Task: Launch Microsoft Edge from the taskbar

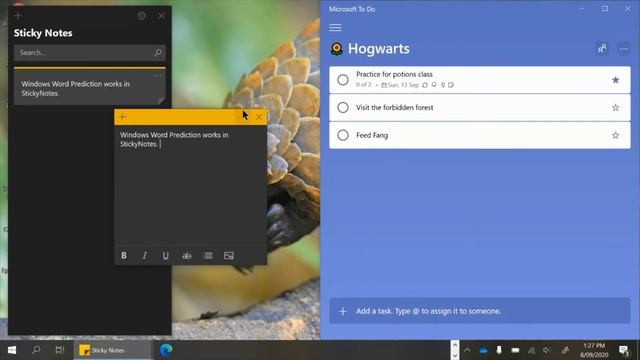Action: [166, 350]
